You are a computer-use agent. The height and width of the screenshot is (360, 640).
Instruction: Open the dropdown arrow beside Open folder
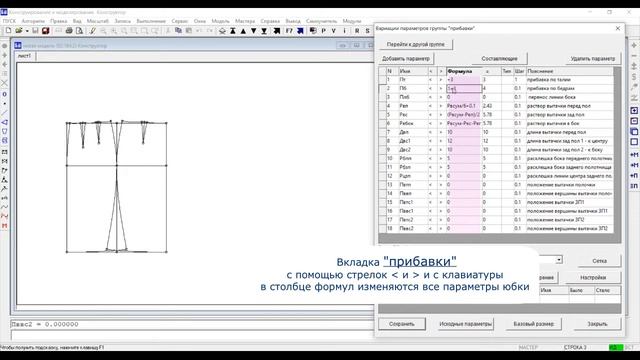(x=27, y=31)
